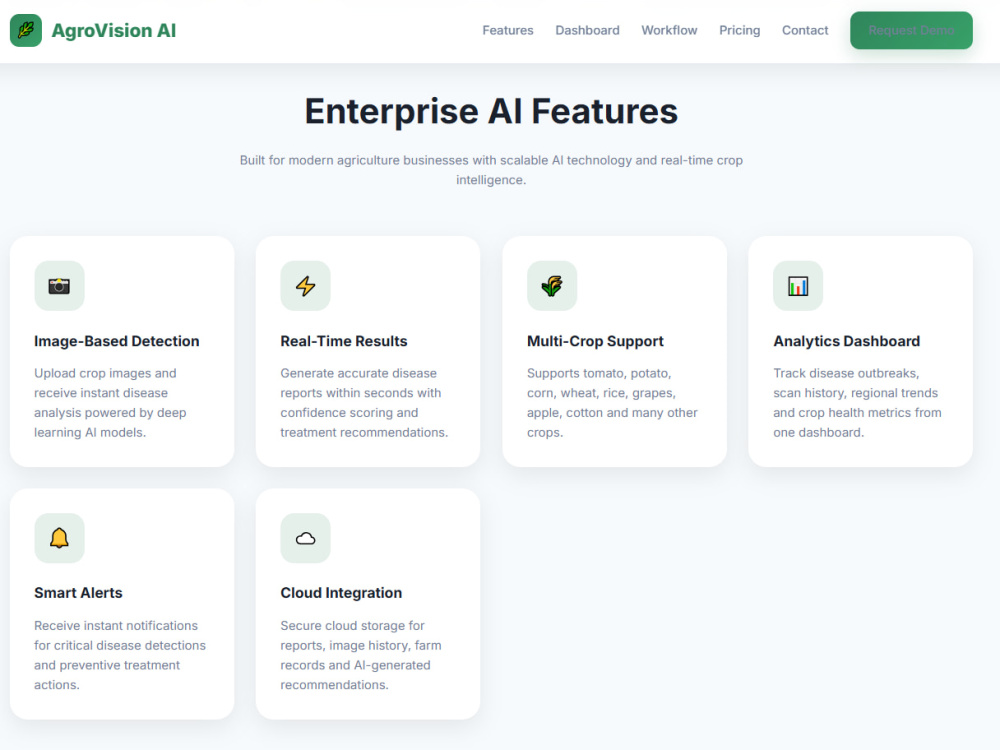Click the 'Track disease outbreaks' description
1000x750 pixels.
pos(857,402)
